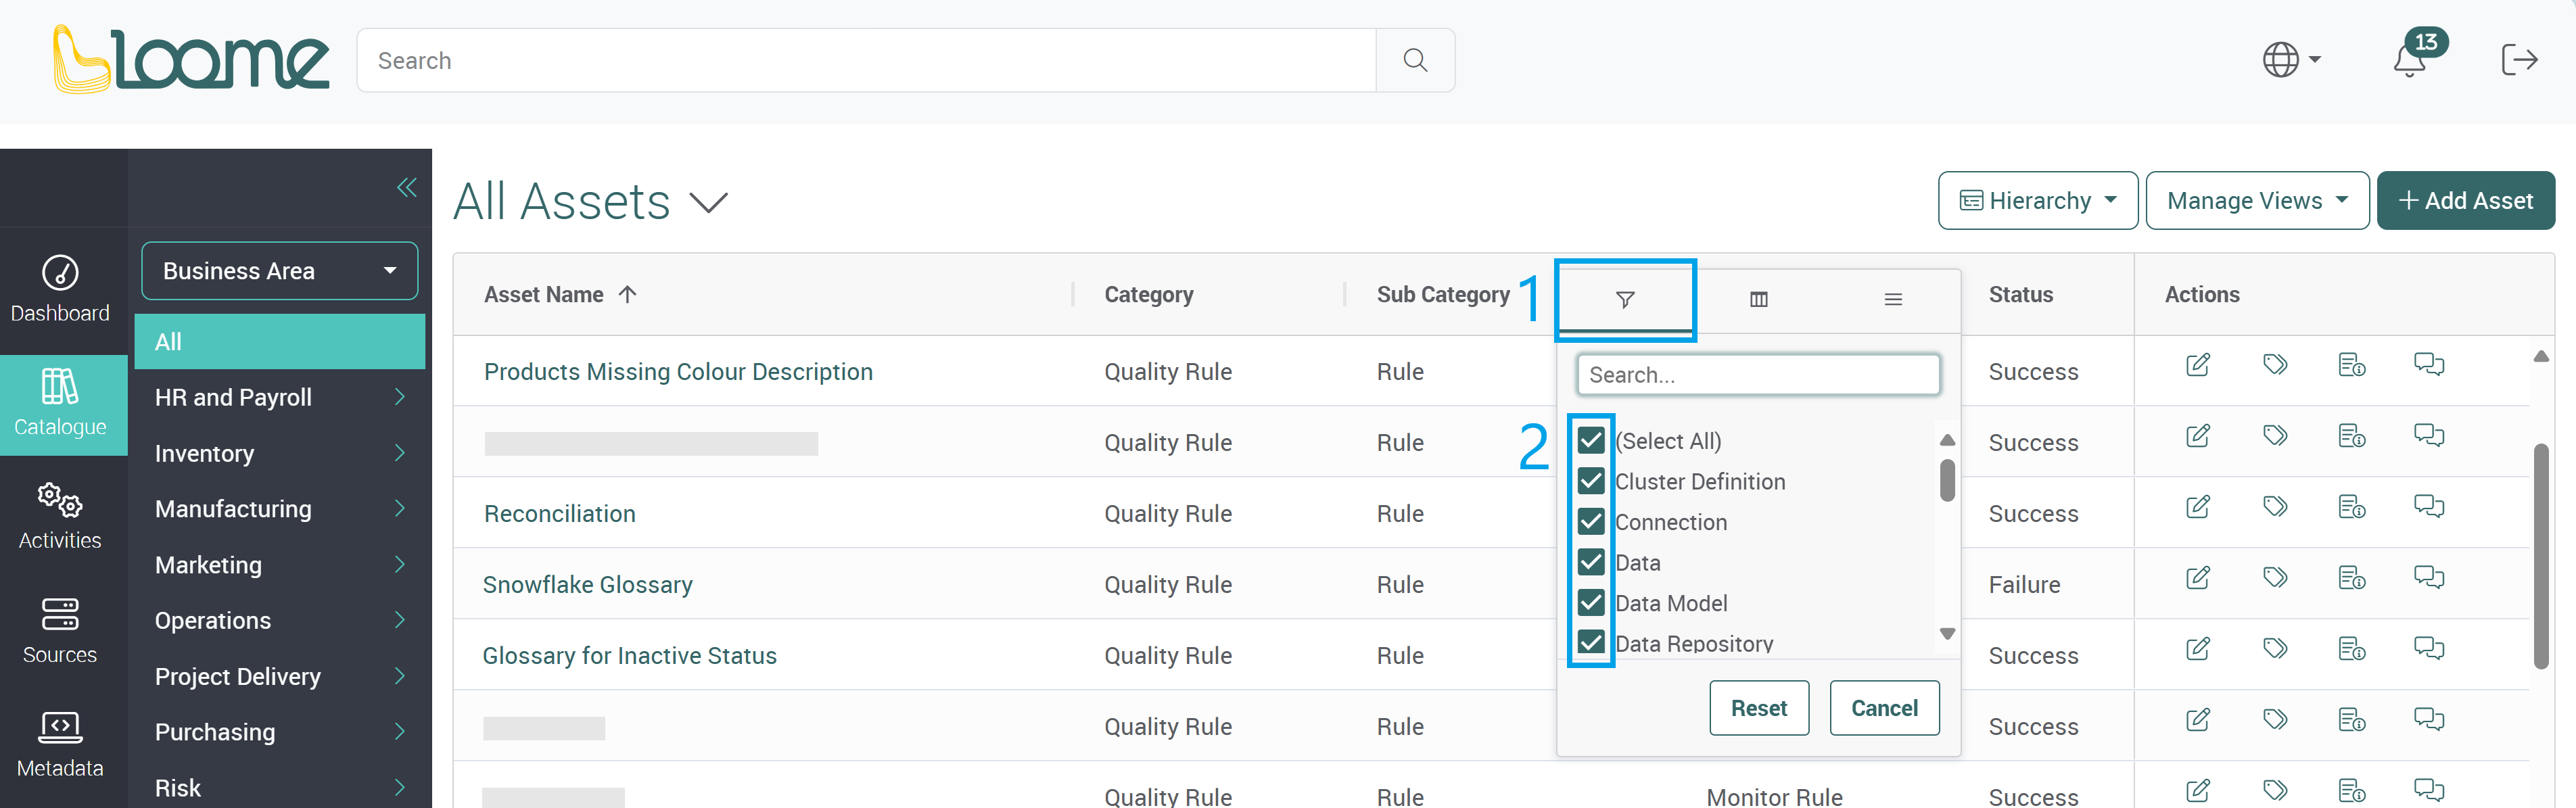Open comments for Snowflake Glossary row

coord(2429,578)
